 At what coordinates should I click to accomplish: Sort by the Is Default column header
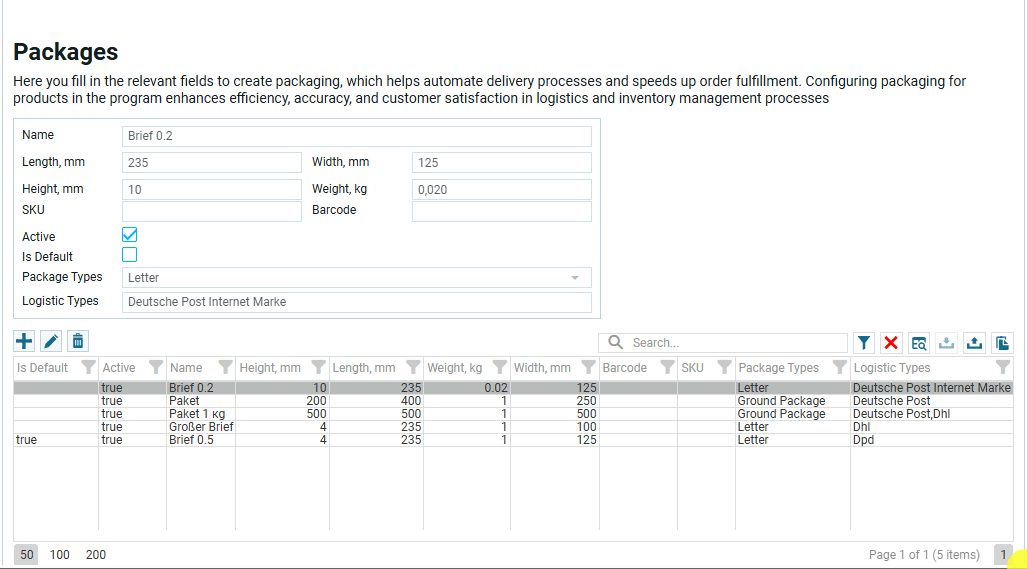tap(43, 368)
